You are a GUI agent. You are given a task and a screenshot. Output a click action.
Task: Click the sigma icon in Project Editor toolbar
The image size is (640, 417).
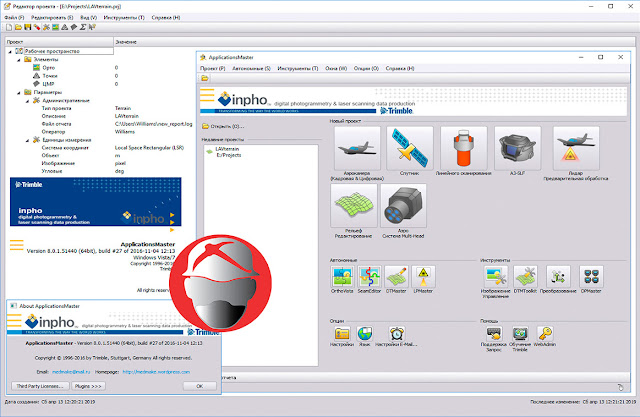[x=83, y=27]
